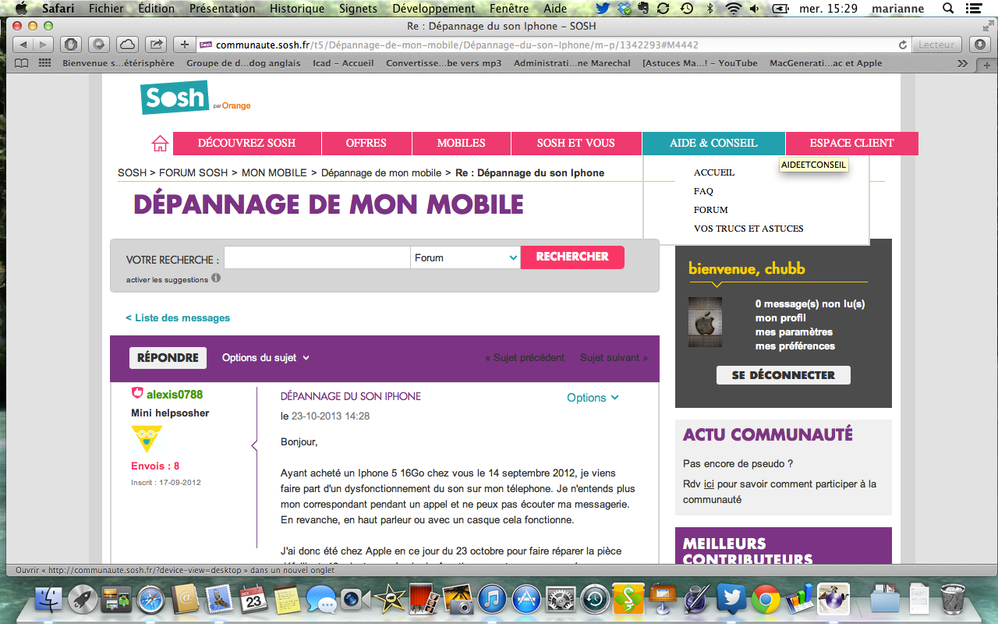The width and height of the screenshot is (998, 624).
Task: Open the Wi-Fi menu bar icon
Action: 735,9
